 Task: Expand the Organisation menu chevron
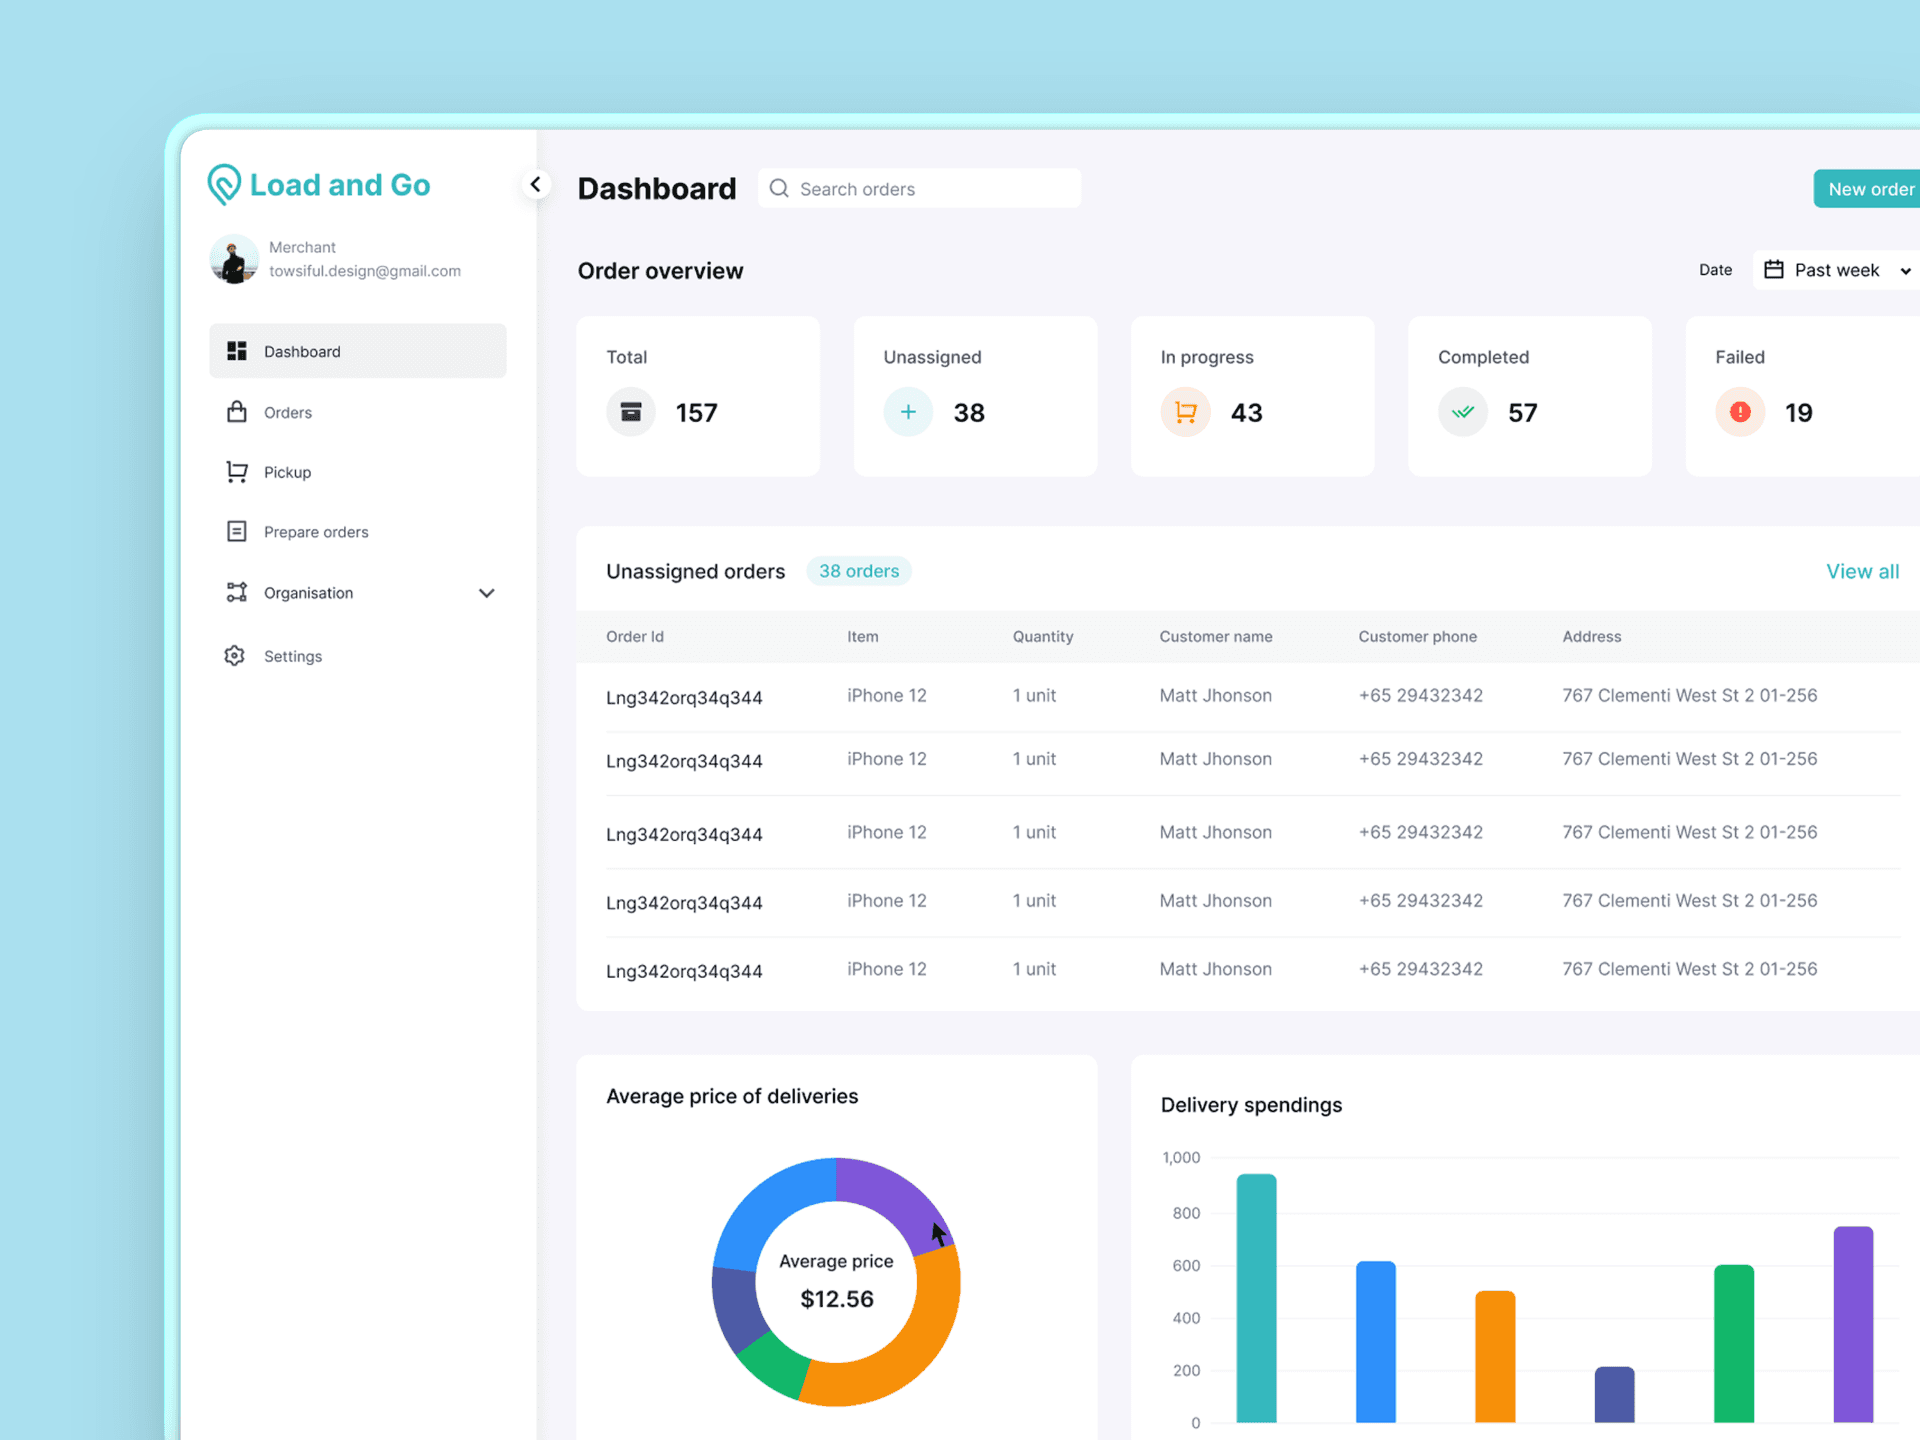487,593
